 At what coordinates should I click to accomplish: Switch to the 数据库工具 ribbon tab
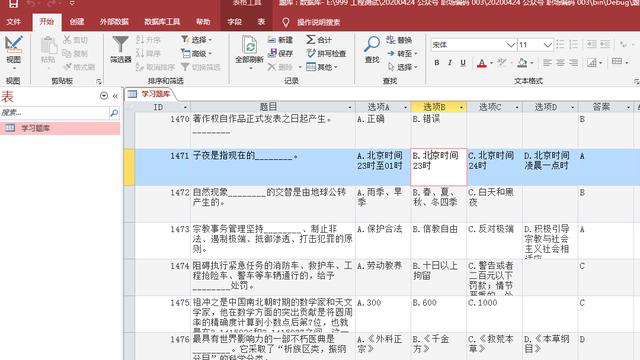click(x=162, y=22)
